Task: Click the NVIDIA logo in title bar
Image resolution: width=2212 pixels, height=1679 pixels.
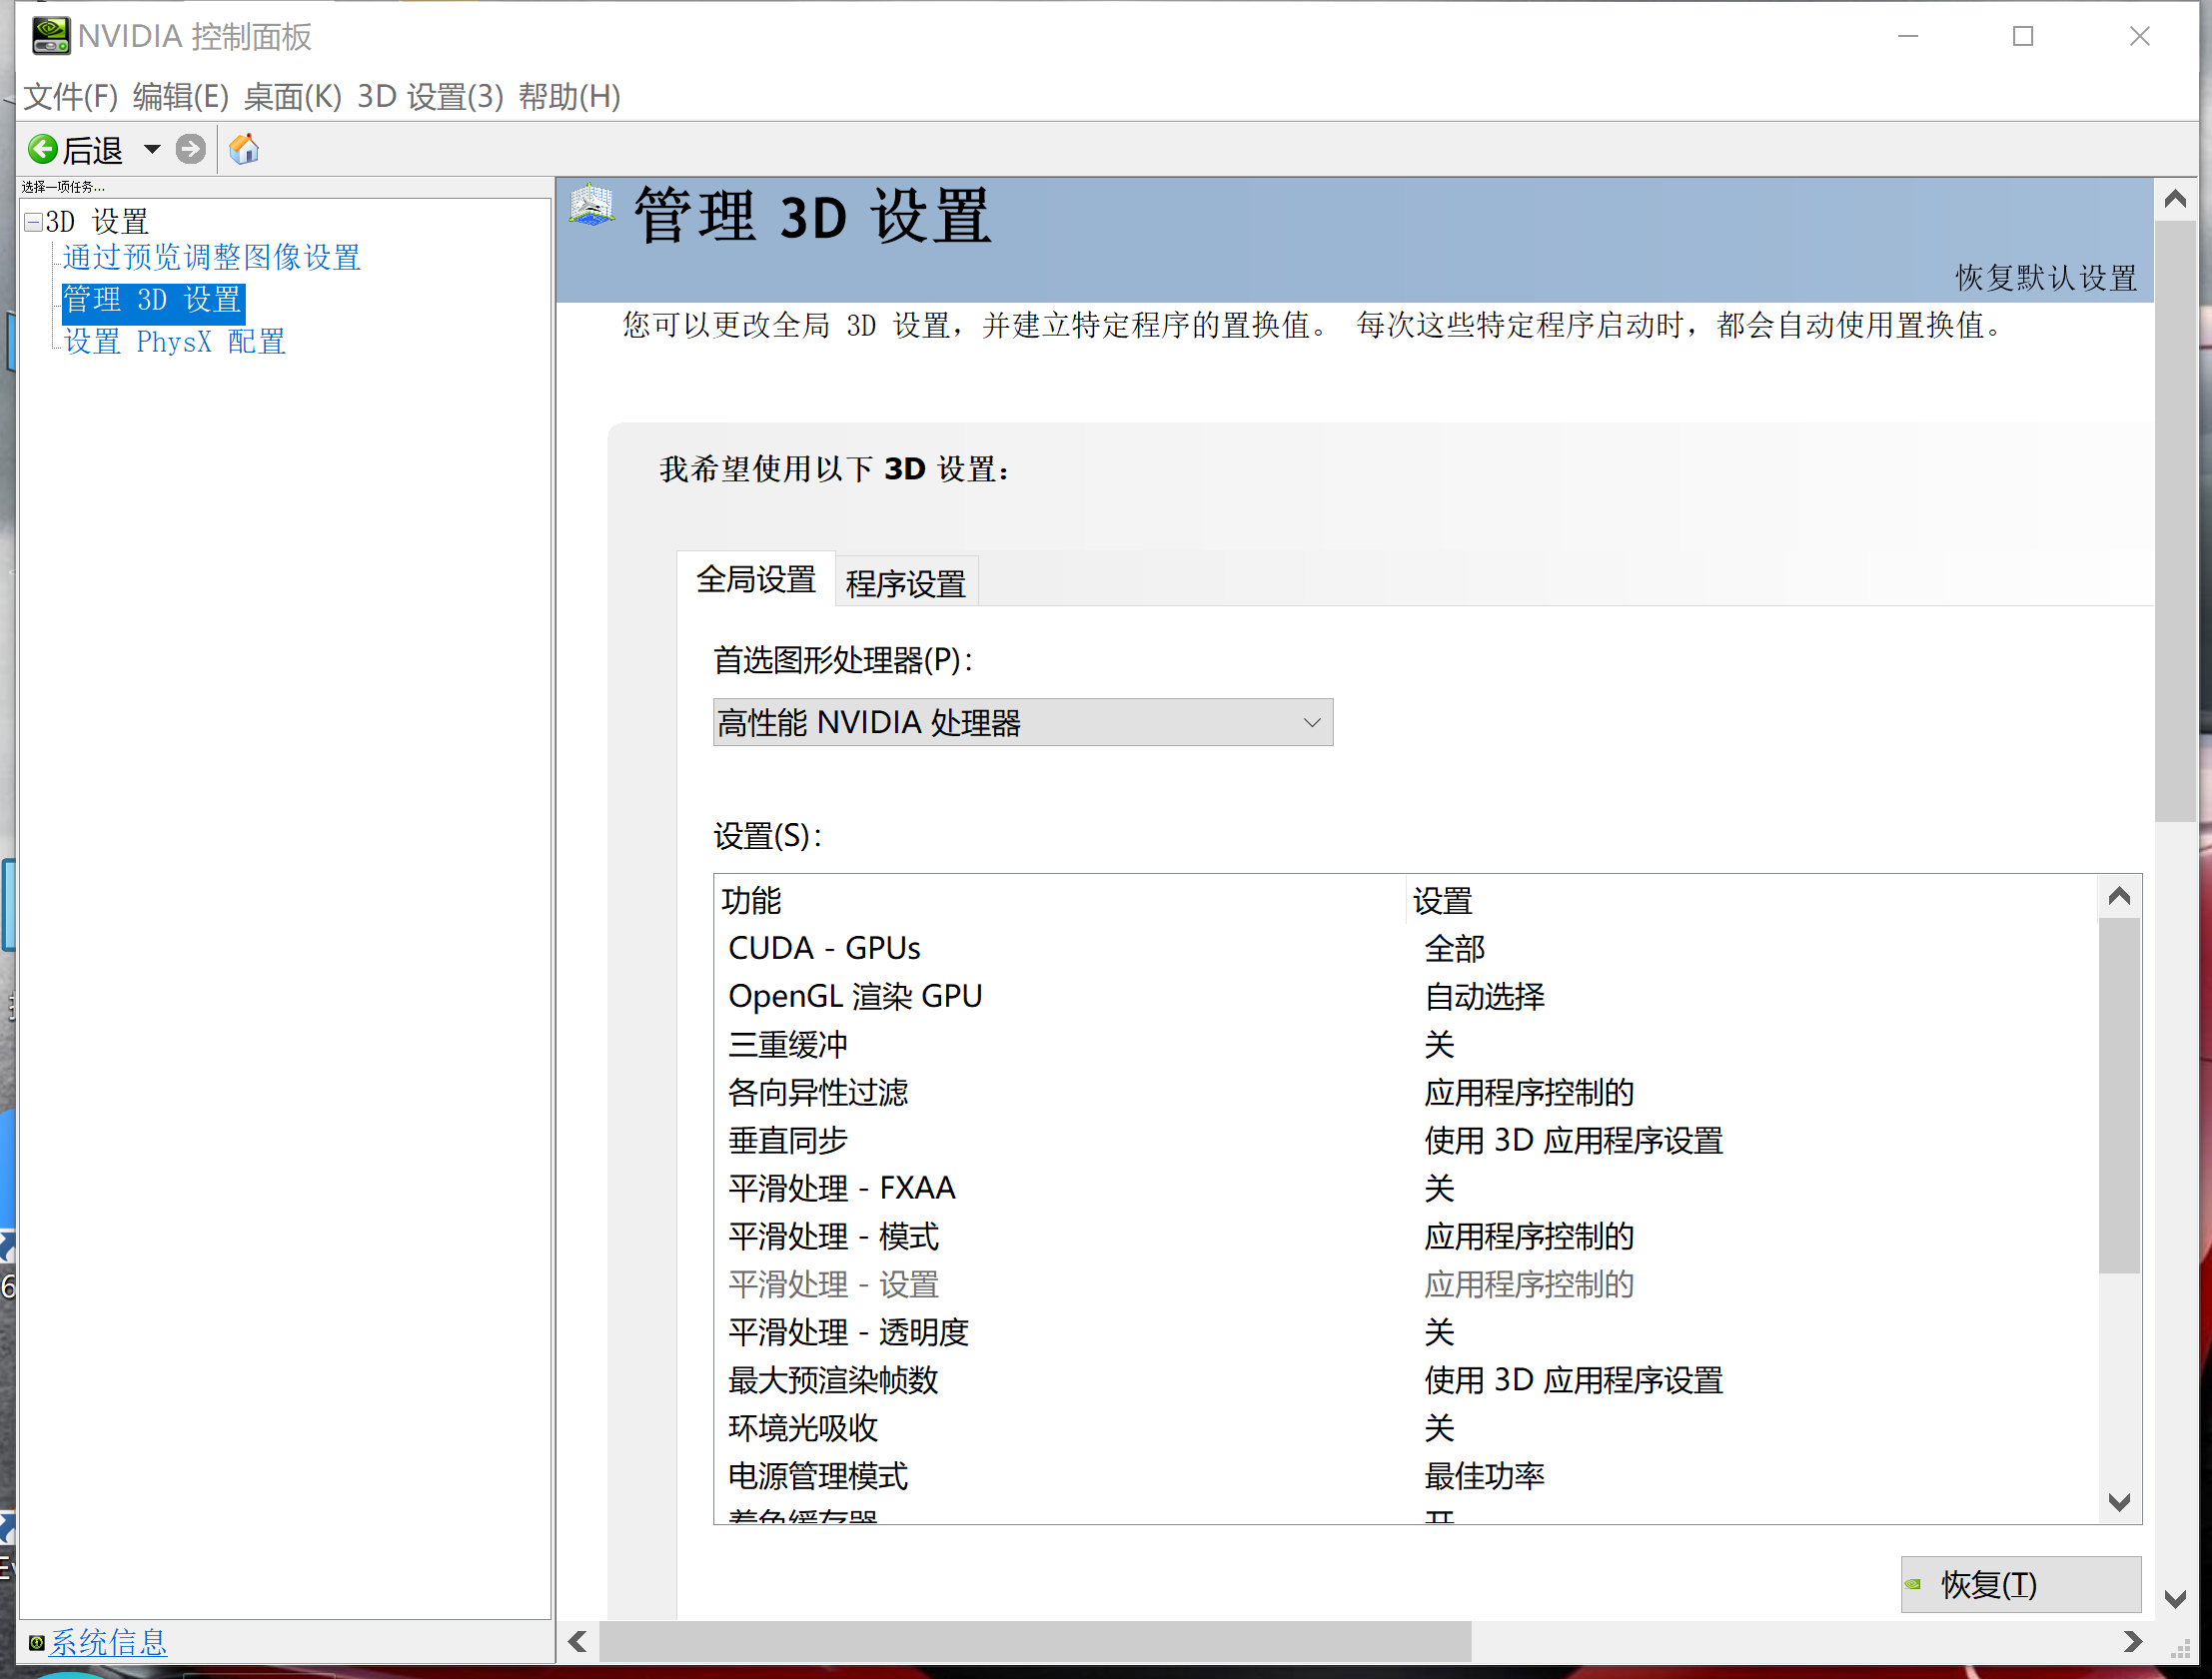Action: click(x=50, y=36)
